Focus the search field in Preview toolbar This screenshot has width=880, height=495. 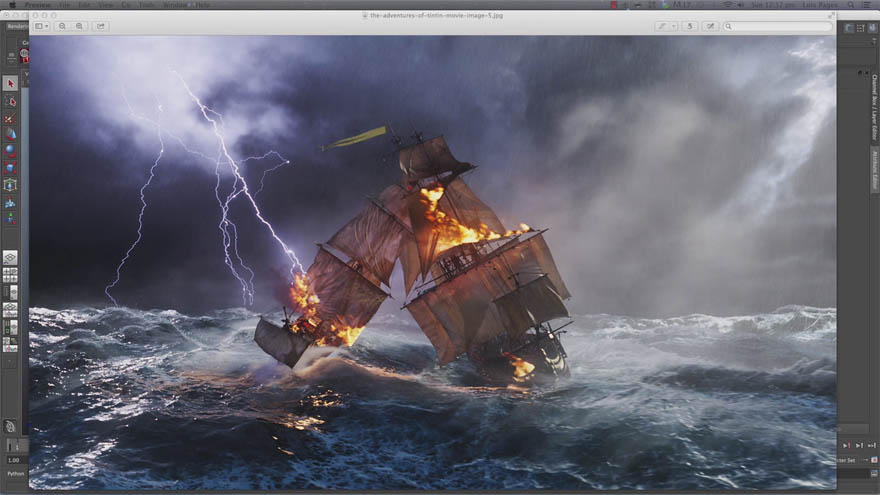777,26
